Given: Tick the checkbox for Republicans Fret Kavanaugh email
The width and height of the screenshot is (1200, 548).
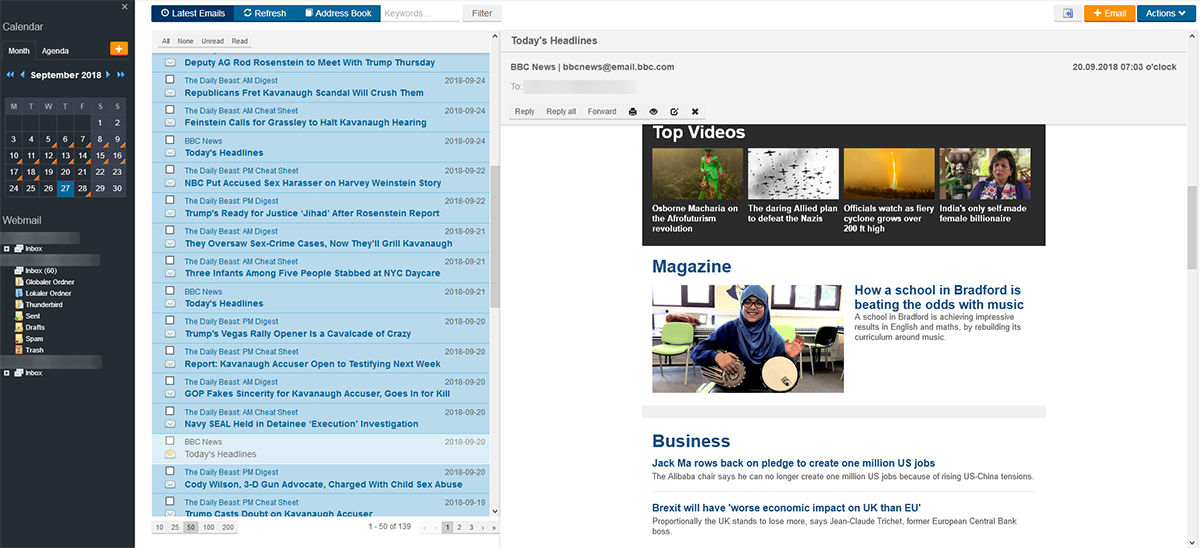Looking at the screenshot, I should [170, 80].
